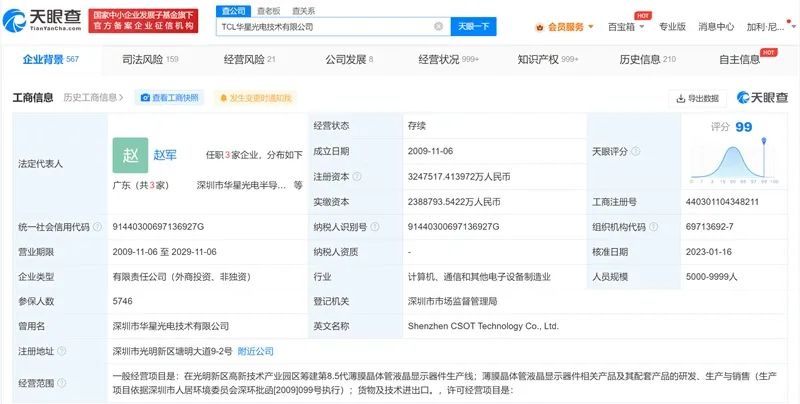Open the 专业版 link
800x404 pixels.
(672, 27)
